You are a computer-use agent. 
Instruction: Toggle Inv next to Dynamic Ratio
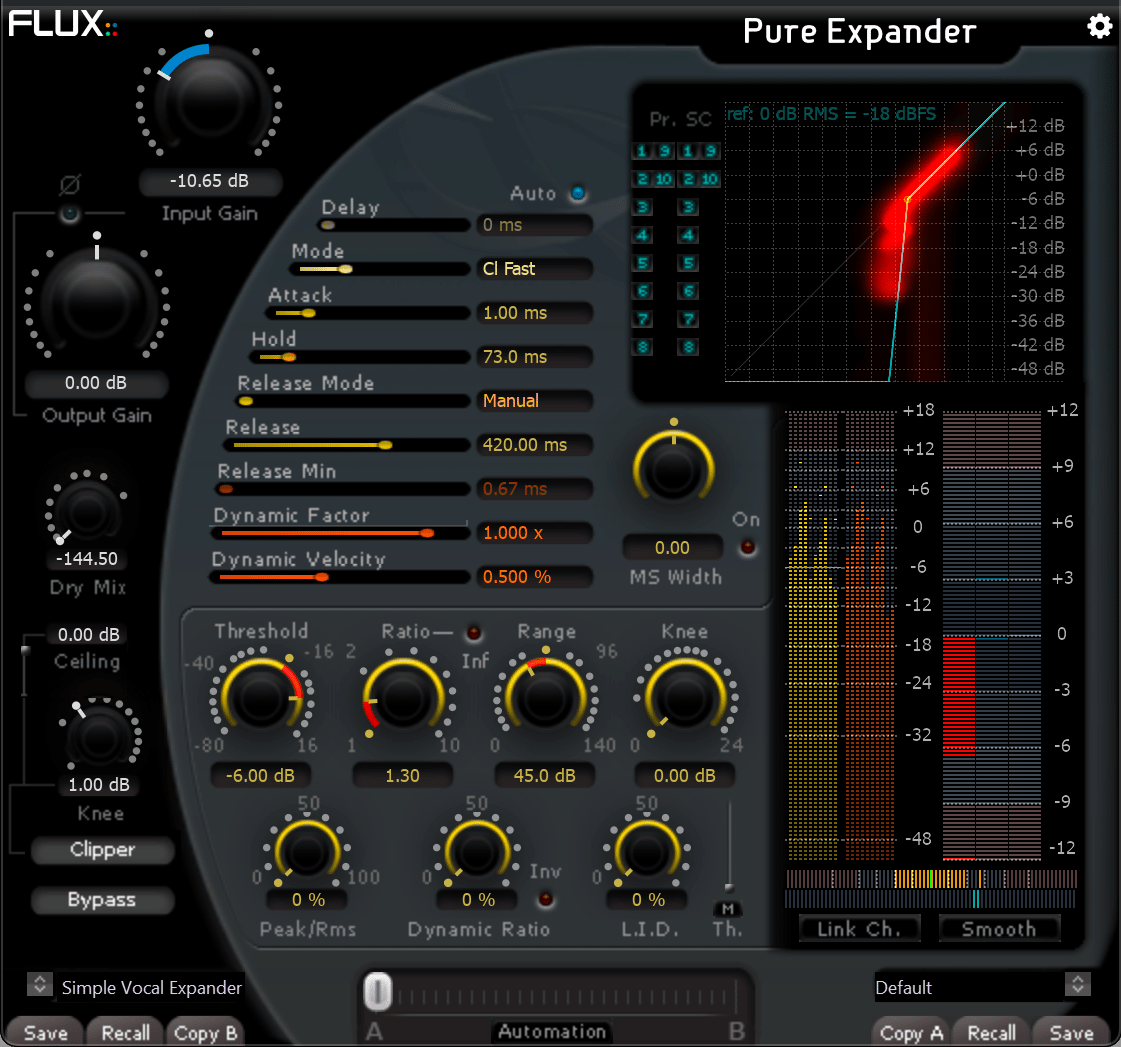546,900
